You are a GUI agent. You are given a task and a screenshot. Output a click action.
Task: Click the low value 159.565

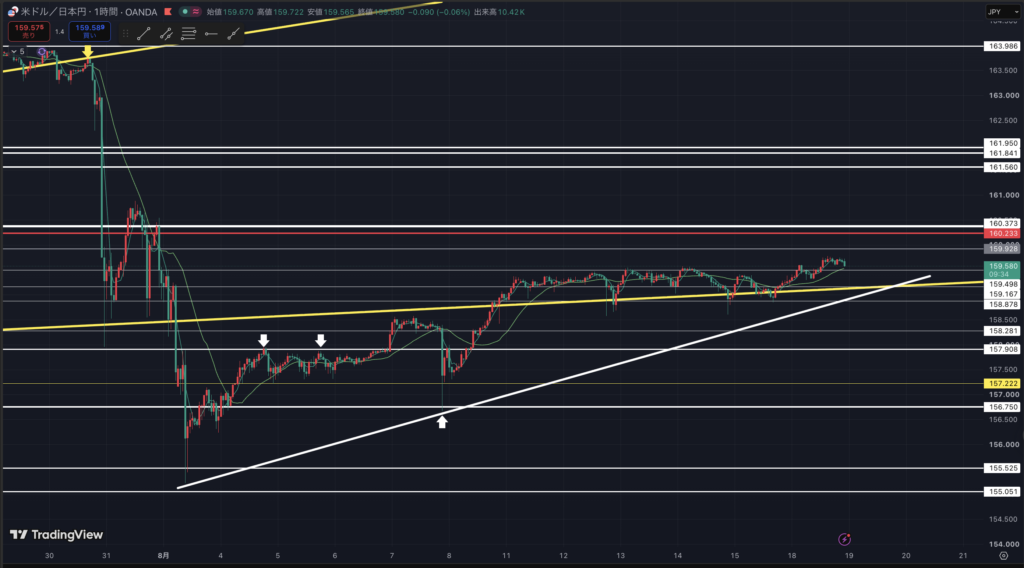click(x=339, y=12)
